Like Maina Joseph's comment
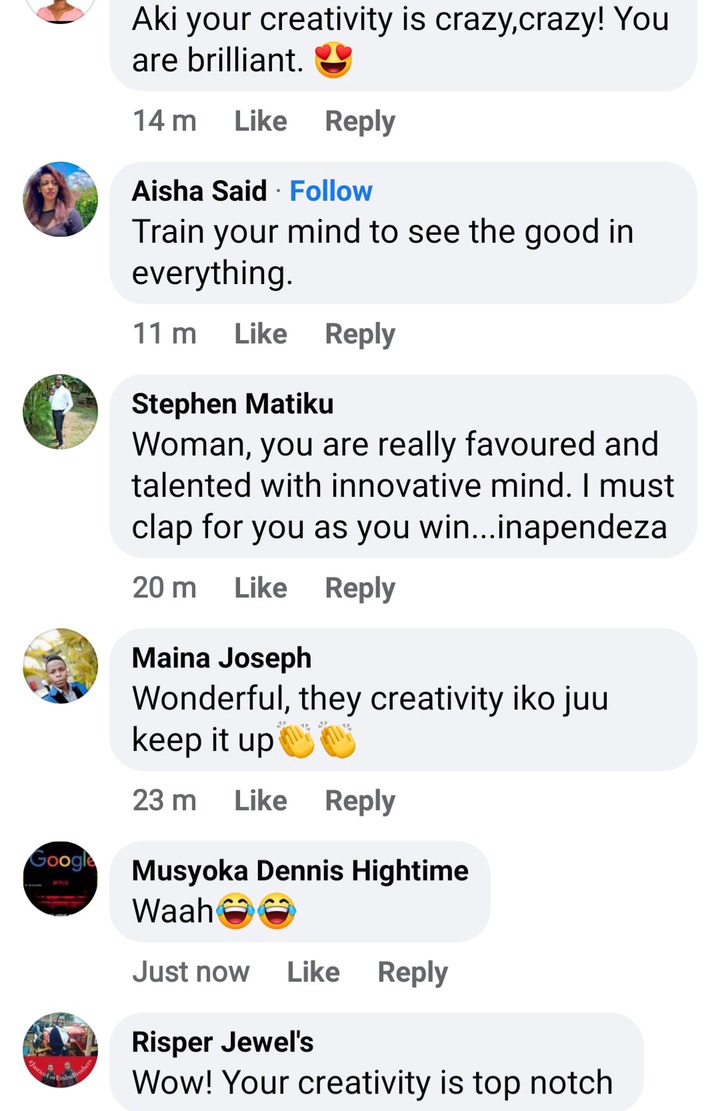The height and width of the screenshot is (1111, 720). pos(261,801)
